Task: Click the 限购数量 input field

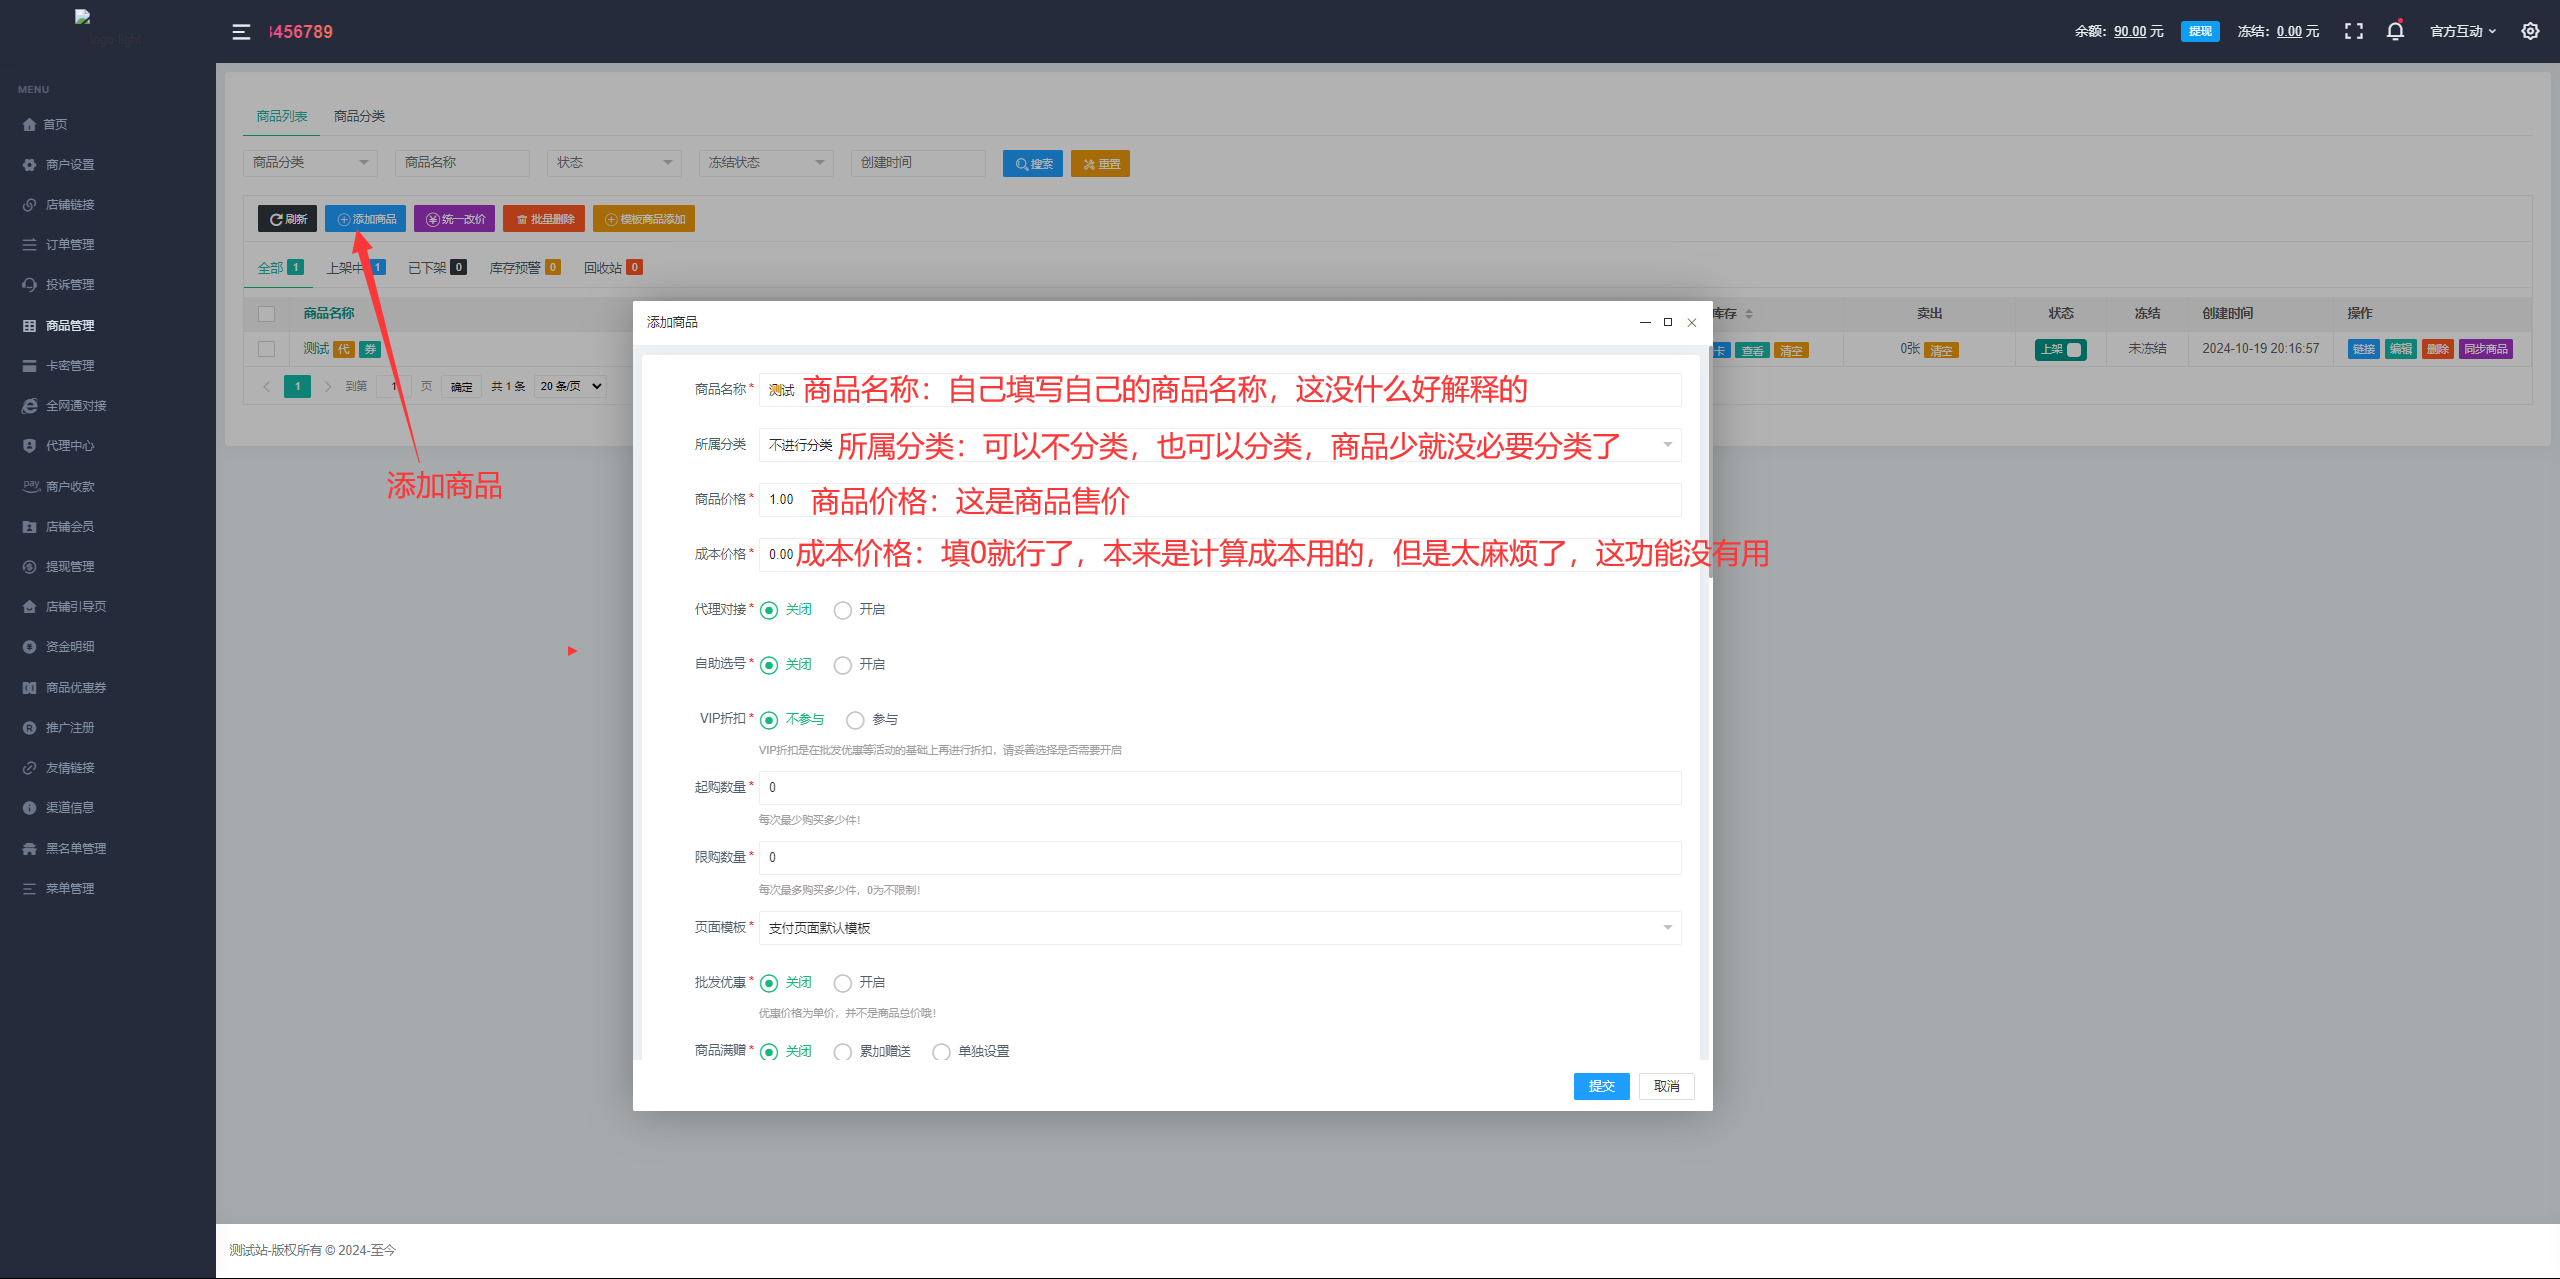Action: click(1220, 858)
